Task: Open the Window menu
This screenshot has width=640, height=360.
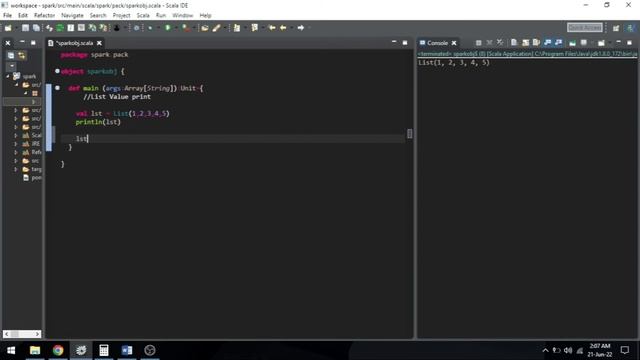Action: [182, 15]
